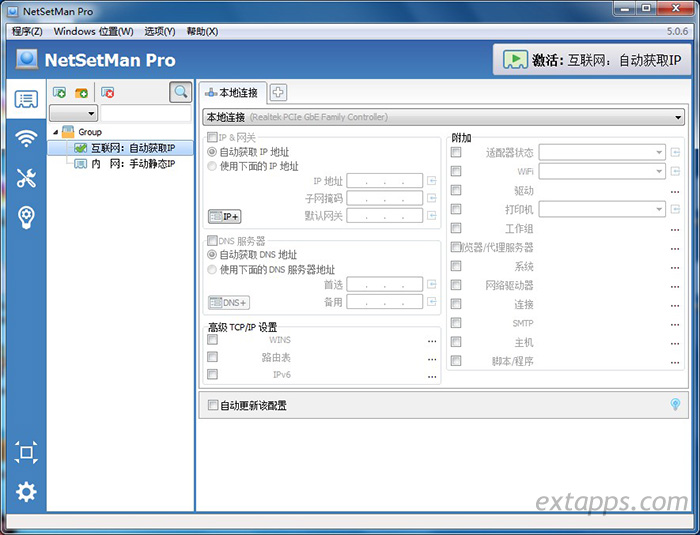Open 工作组 settings ellipsis
Image resolution: width=700 pixels, height=535 pixels.
(675, 230)
